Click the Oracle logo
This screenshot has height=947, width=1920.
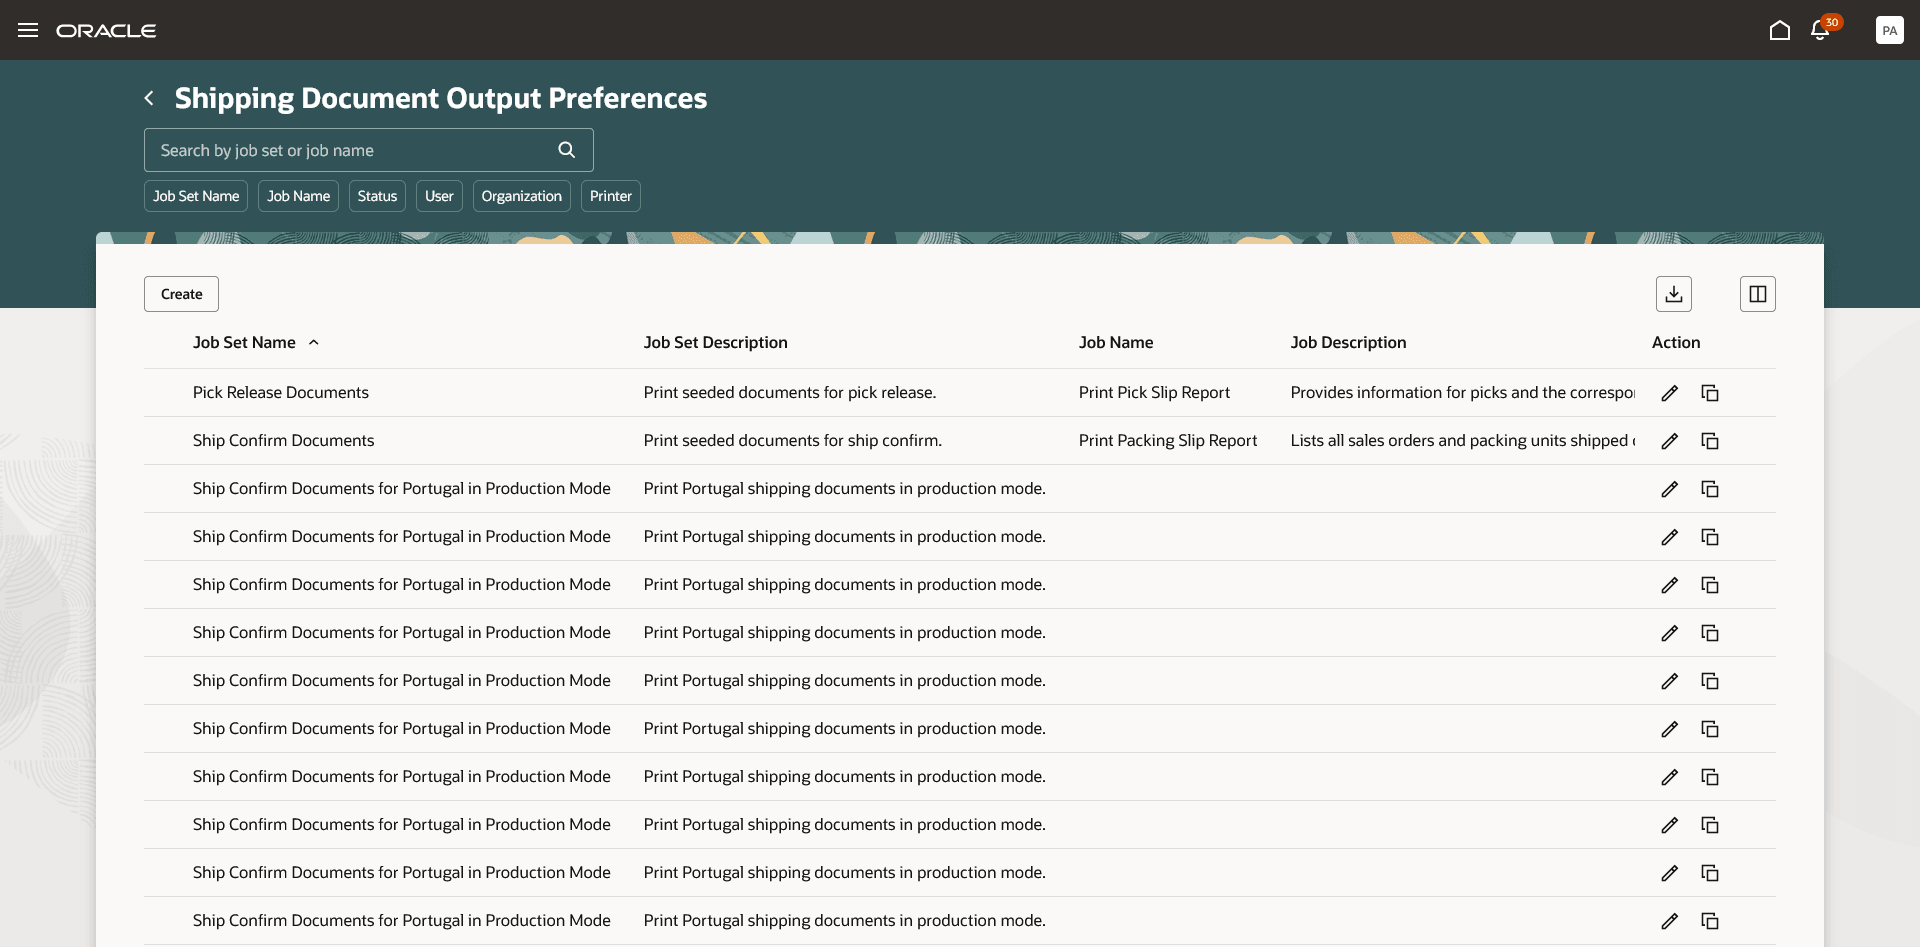tap(107, 30)
